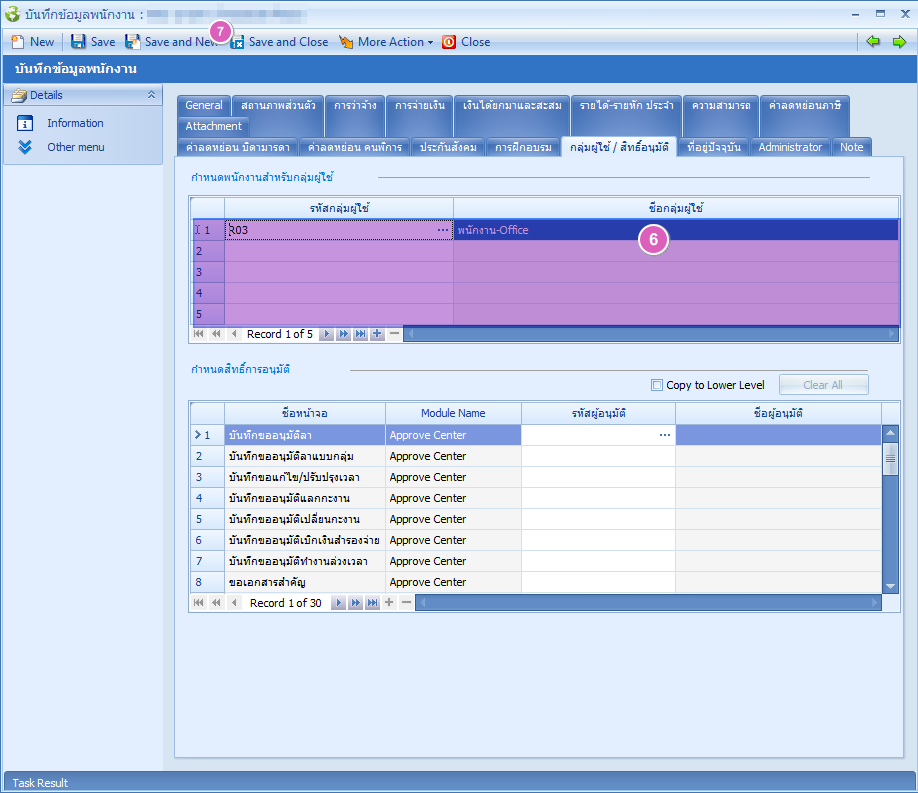Click the Module Name column header
The image size is (918, 793).
click(x=453, y=413)
